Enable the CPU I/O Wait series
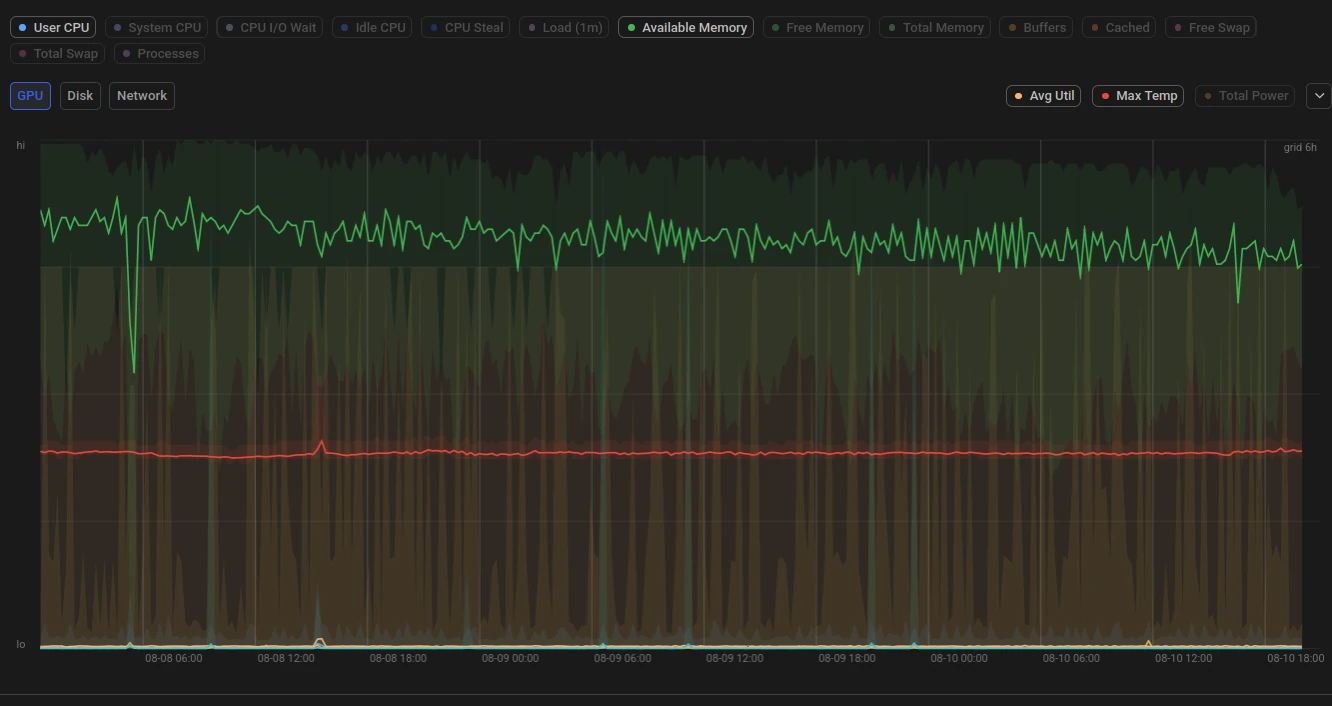Screen dimensions: 1332x706 270,27
